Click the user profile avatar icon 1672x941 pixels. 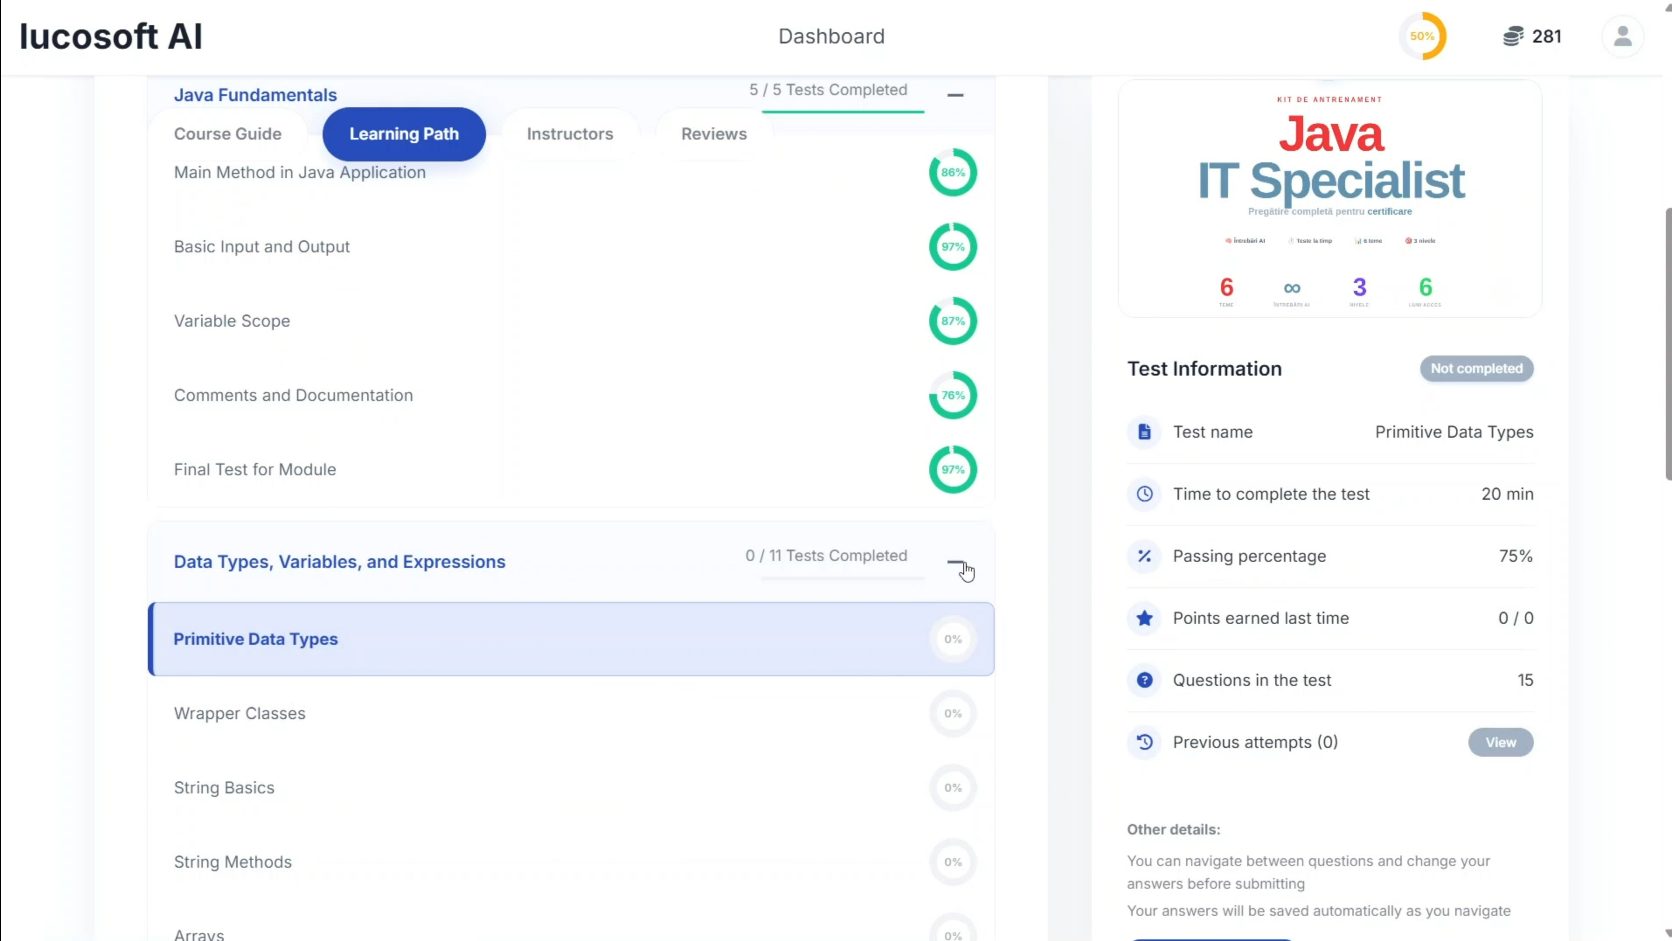tap(1622, 37)
